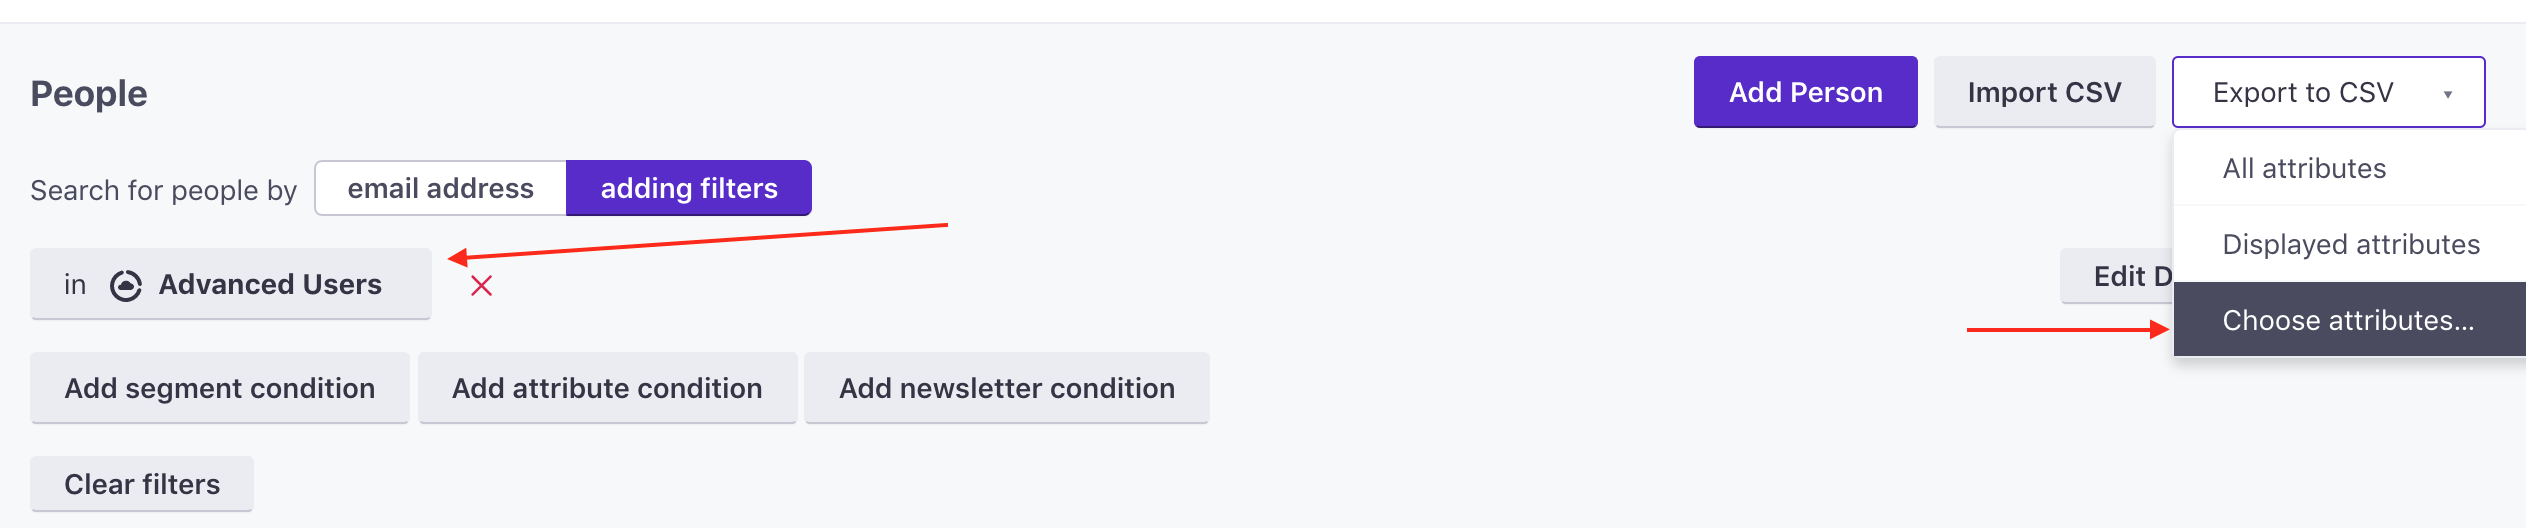Image resolution: width=2526 pixels, height=528 pixels.
Task: Click the segment icon beside Advanced Users
Action: point(126,286)
